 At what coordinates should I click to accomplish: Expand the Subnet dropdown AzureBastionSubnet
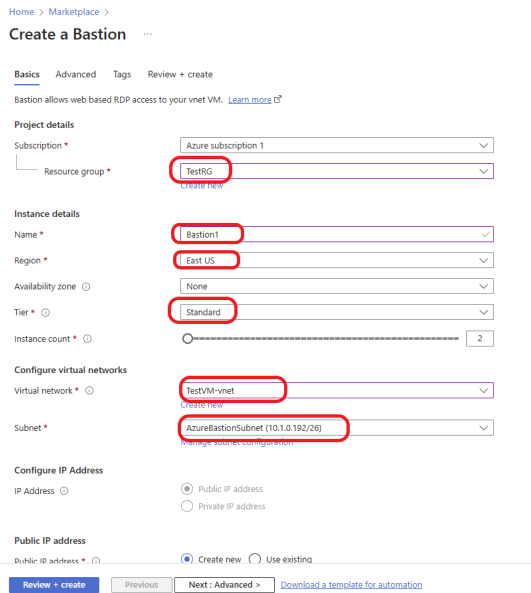(x=337, y=428)
